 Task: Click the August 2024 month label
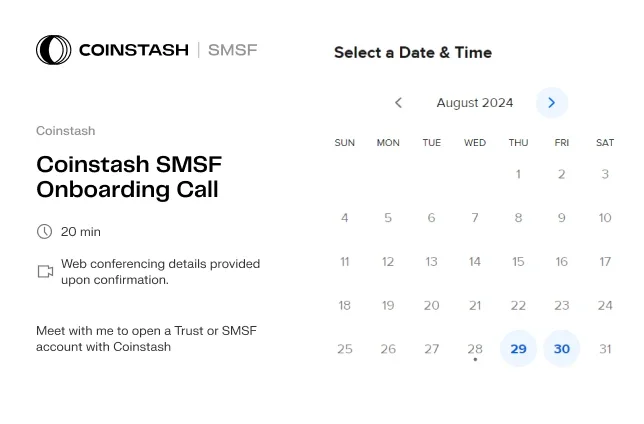pos(475,103)
